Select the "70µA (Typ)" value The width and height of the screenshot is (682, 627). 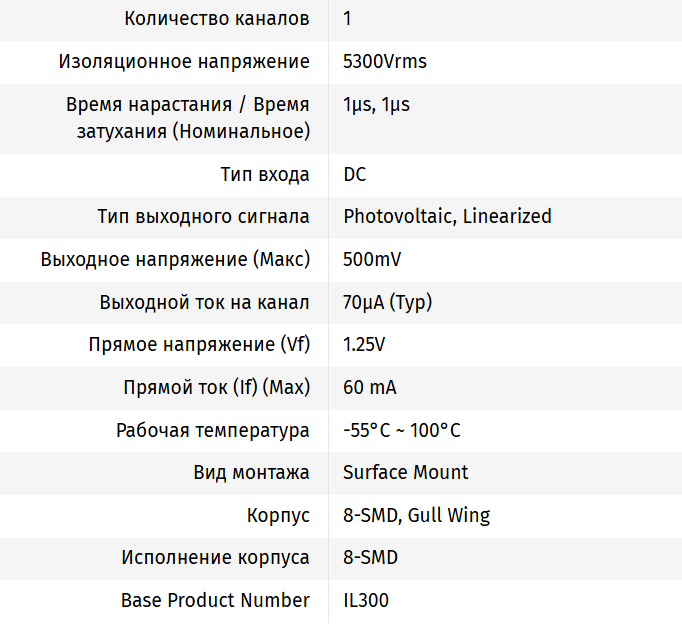click(x=387, y=302)
